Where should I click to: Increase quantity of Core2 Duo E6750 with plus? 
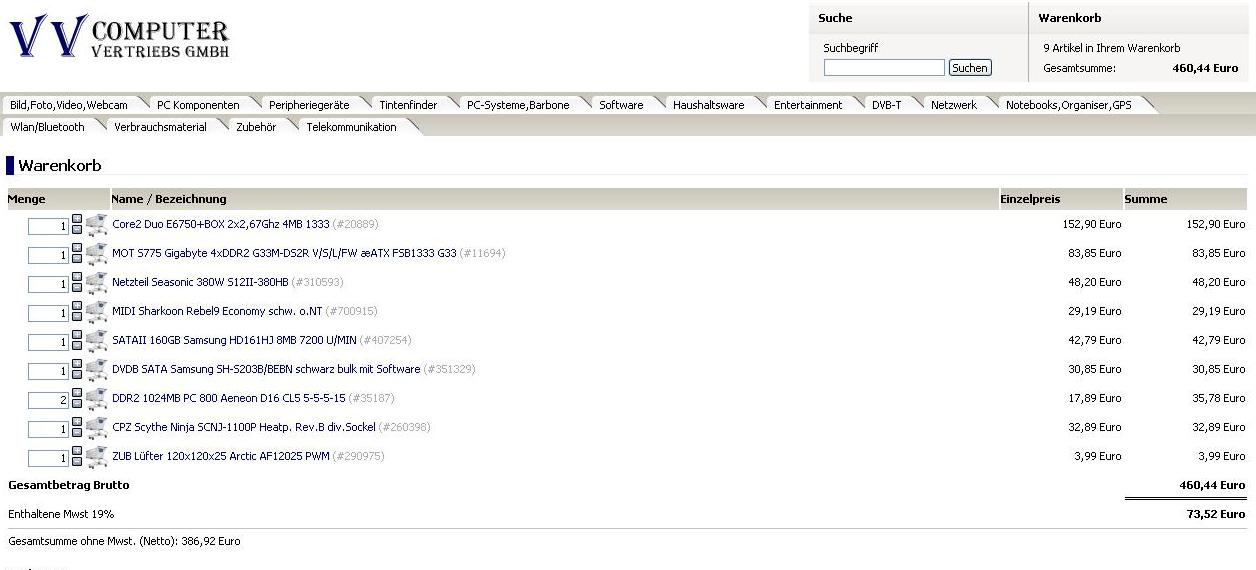click(77, 218)
